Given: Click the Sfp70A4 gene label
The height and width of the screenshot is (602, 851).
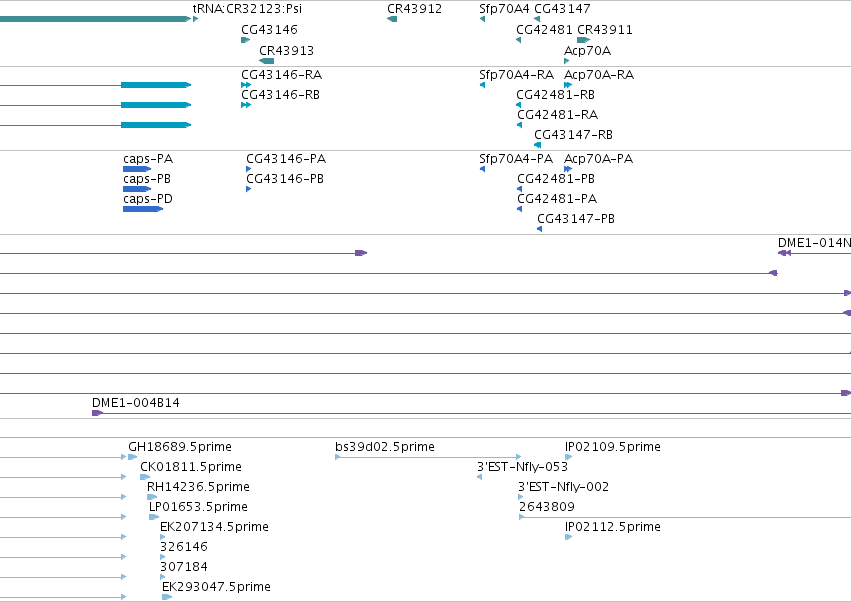Looking at the screenshot, I should point(504,9).
